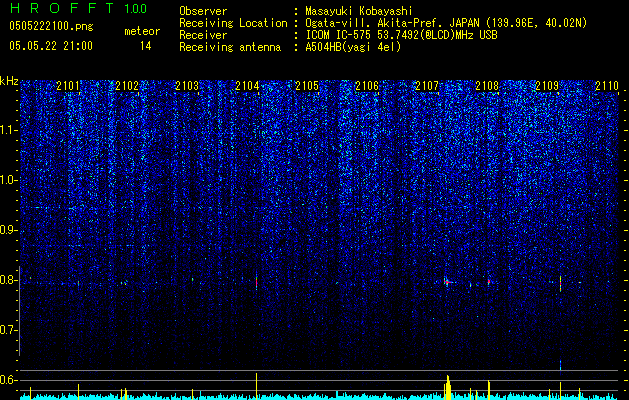Click the tall yellow power spike at 2104
Screen dimensions: 629x400
pos(256,386)
